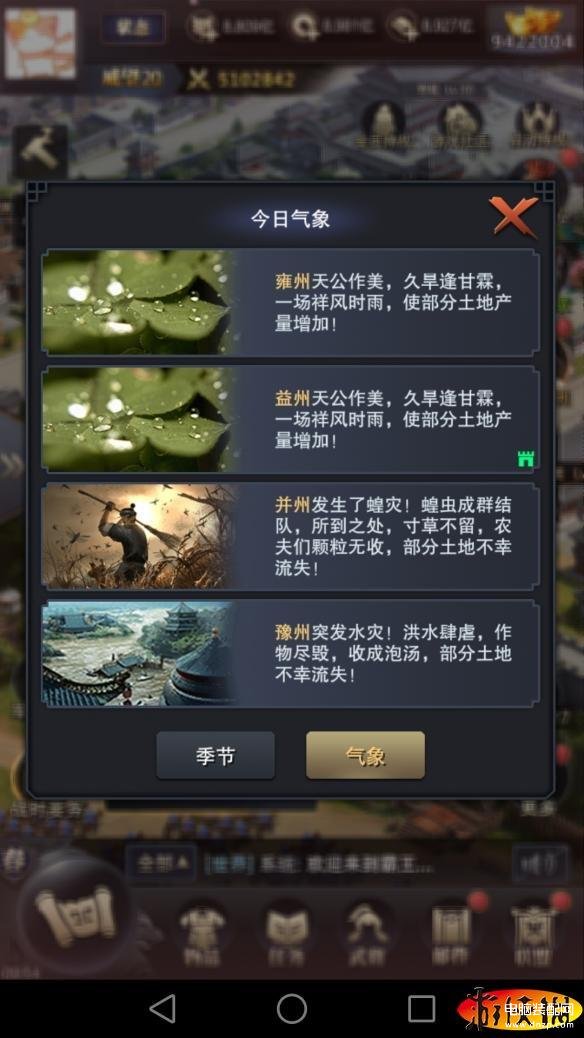This screenshot has width=584, height=1038.
Task: Click the 豫州 flood image
Action: click(138, 653)
